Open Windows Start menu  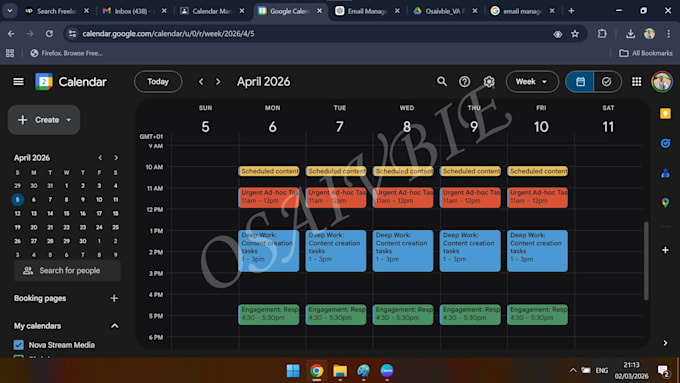point(293,370)
